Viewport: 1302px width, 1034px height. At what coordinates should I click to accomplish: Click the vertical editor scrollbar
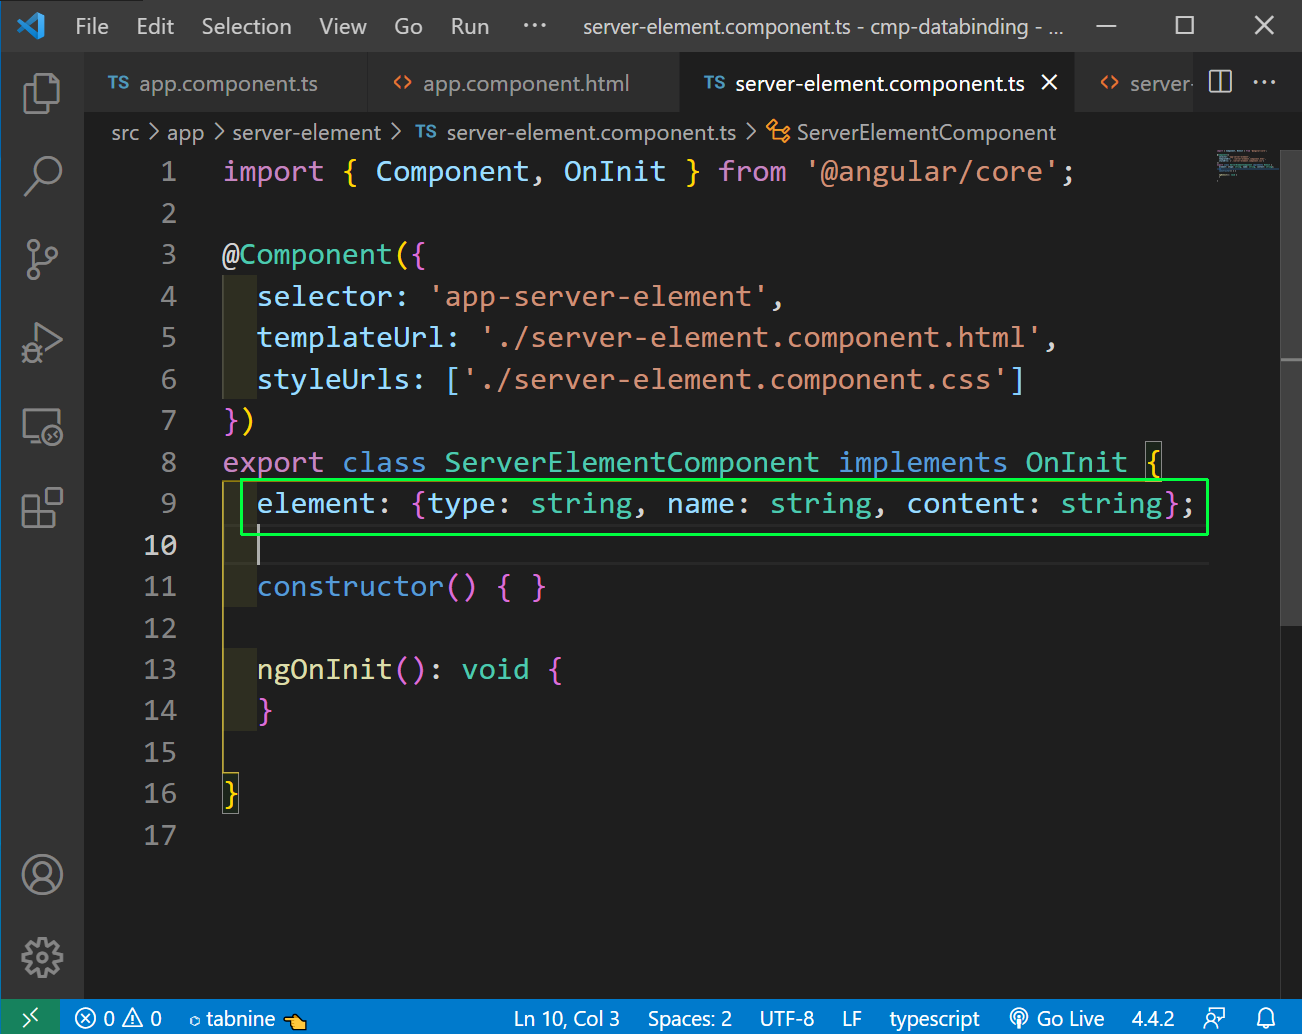point(1291,388)
